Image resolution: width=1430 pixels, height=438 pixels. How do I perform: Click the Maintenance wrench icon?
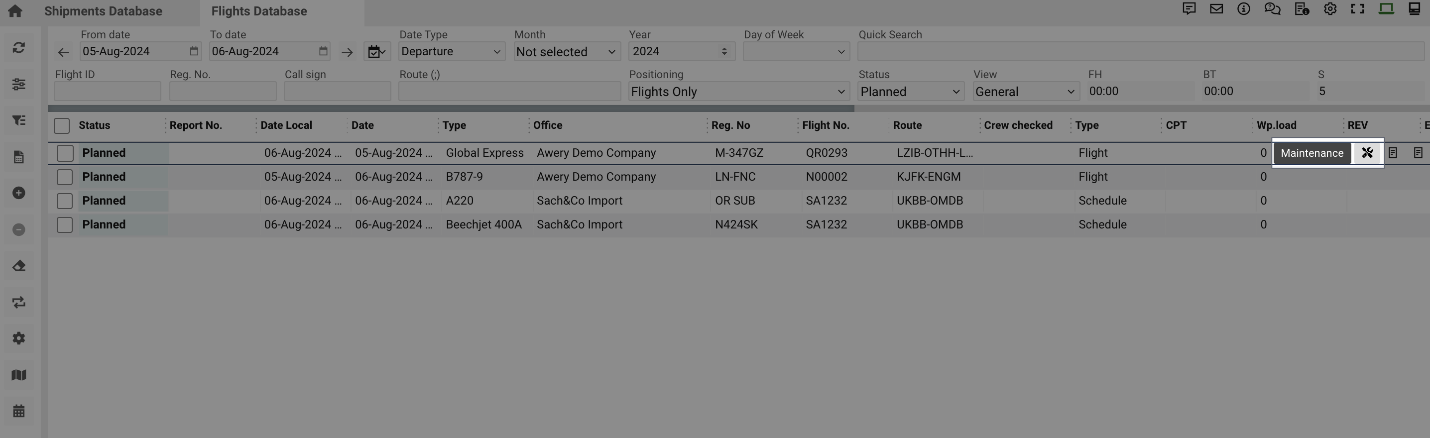(x=1367, y=153)
